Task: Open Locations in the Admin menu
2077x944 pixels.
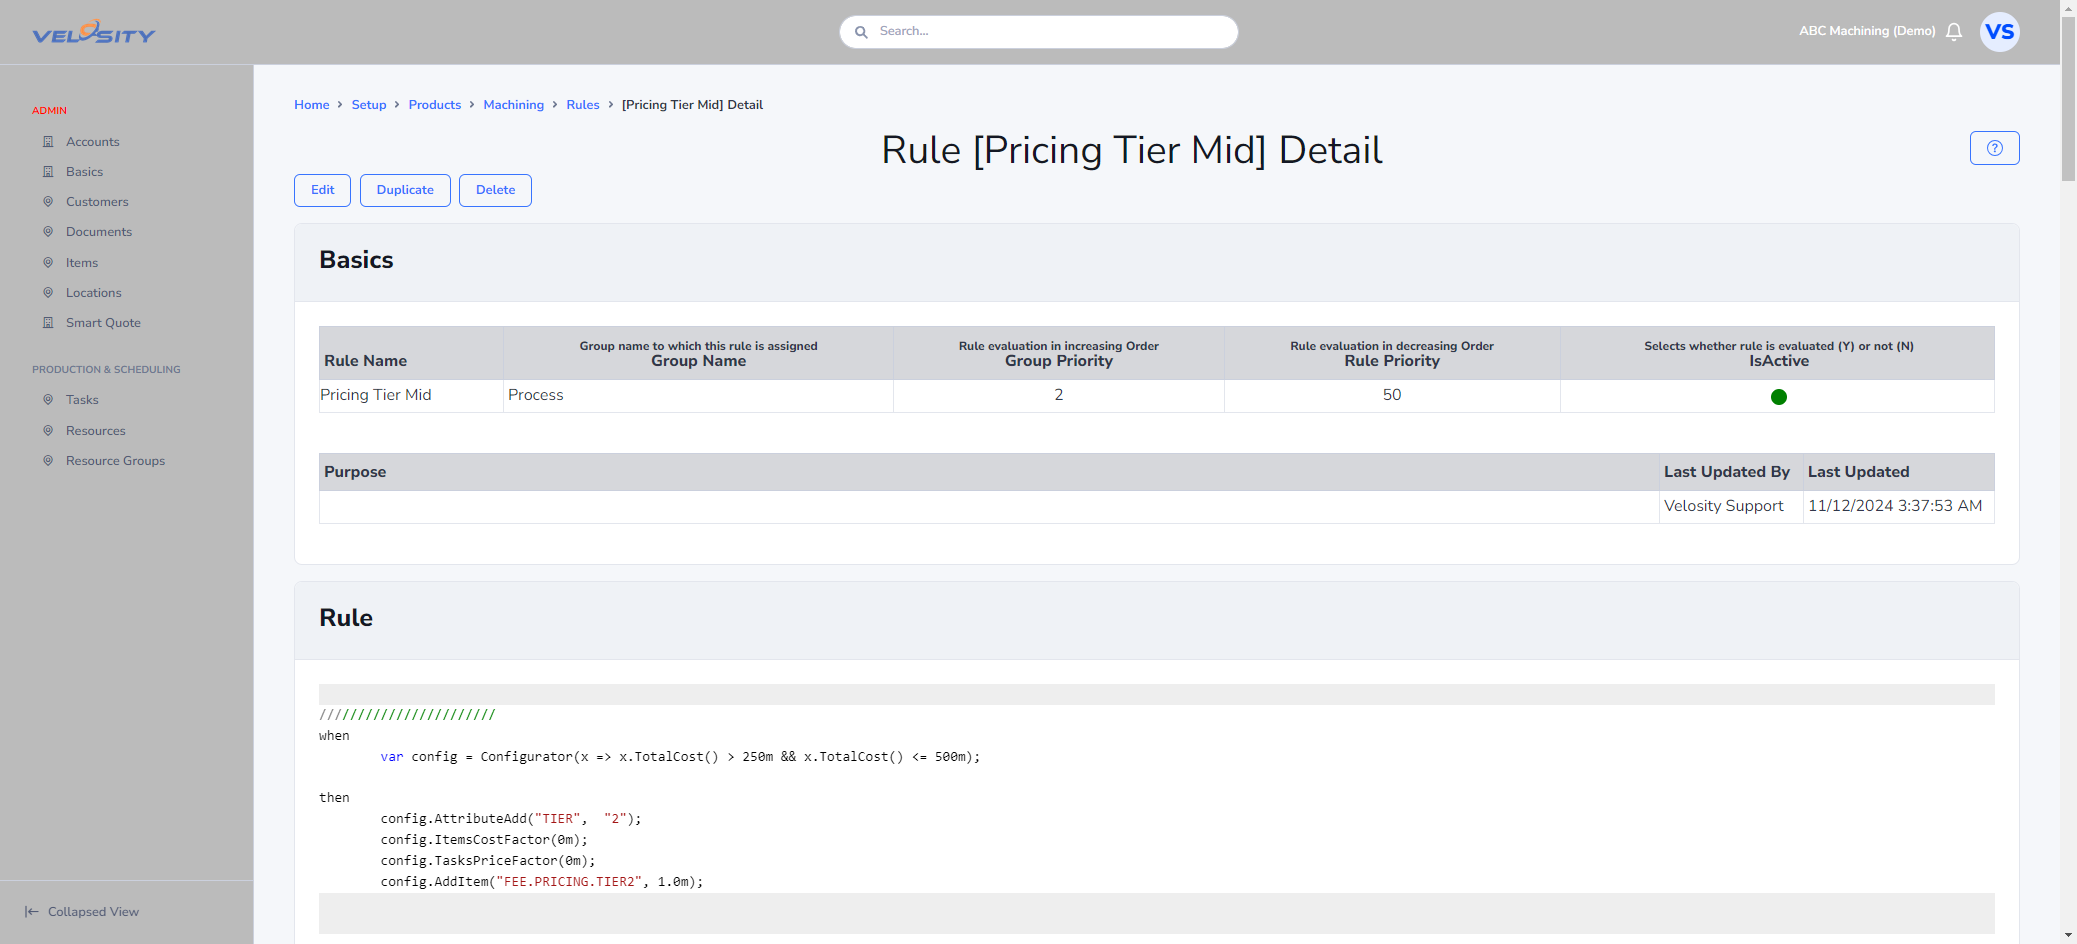Action: pos(94,293)
